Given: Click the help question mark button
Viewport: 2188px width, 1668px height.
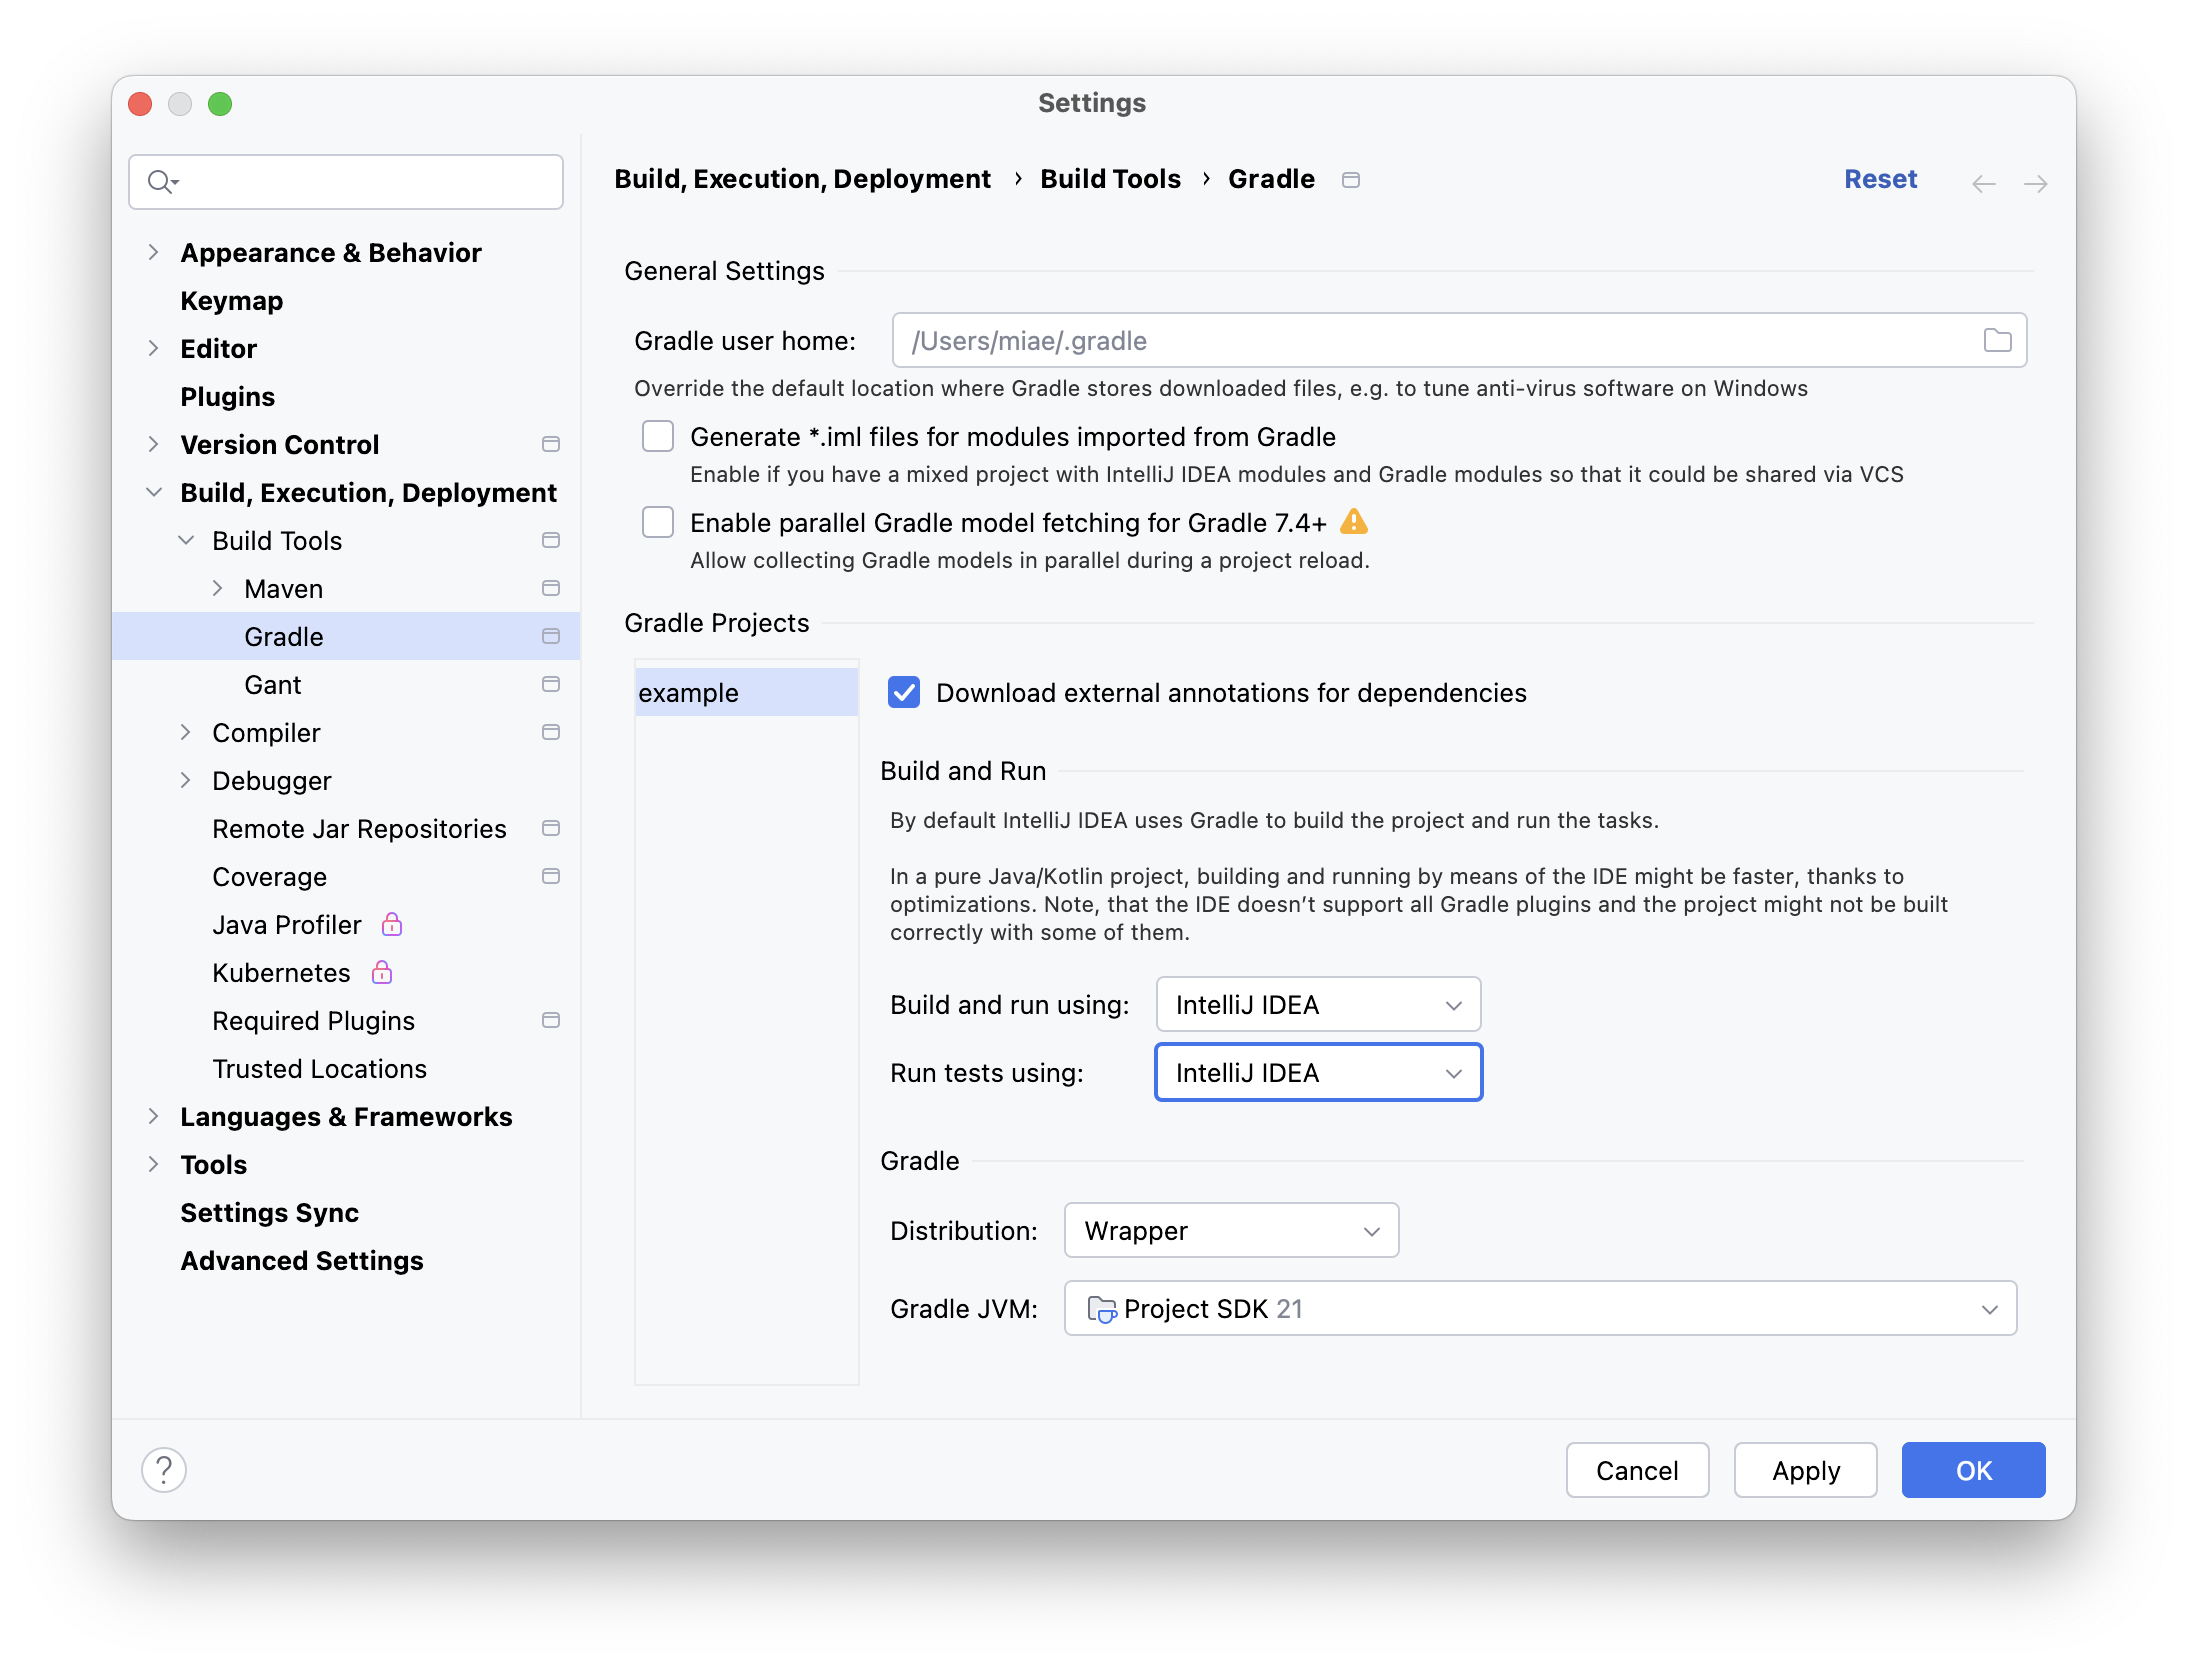Looking at the screenshot, I should point(164,1470).
